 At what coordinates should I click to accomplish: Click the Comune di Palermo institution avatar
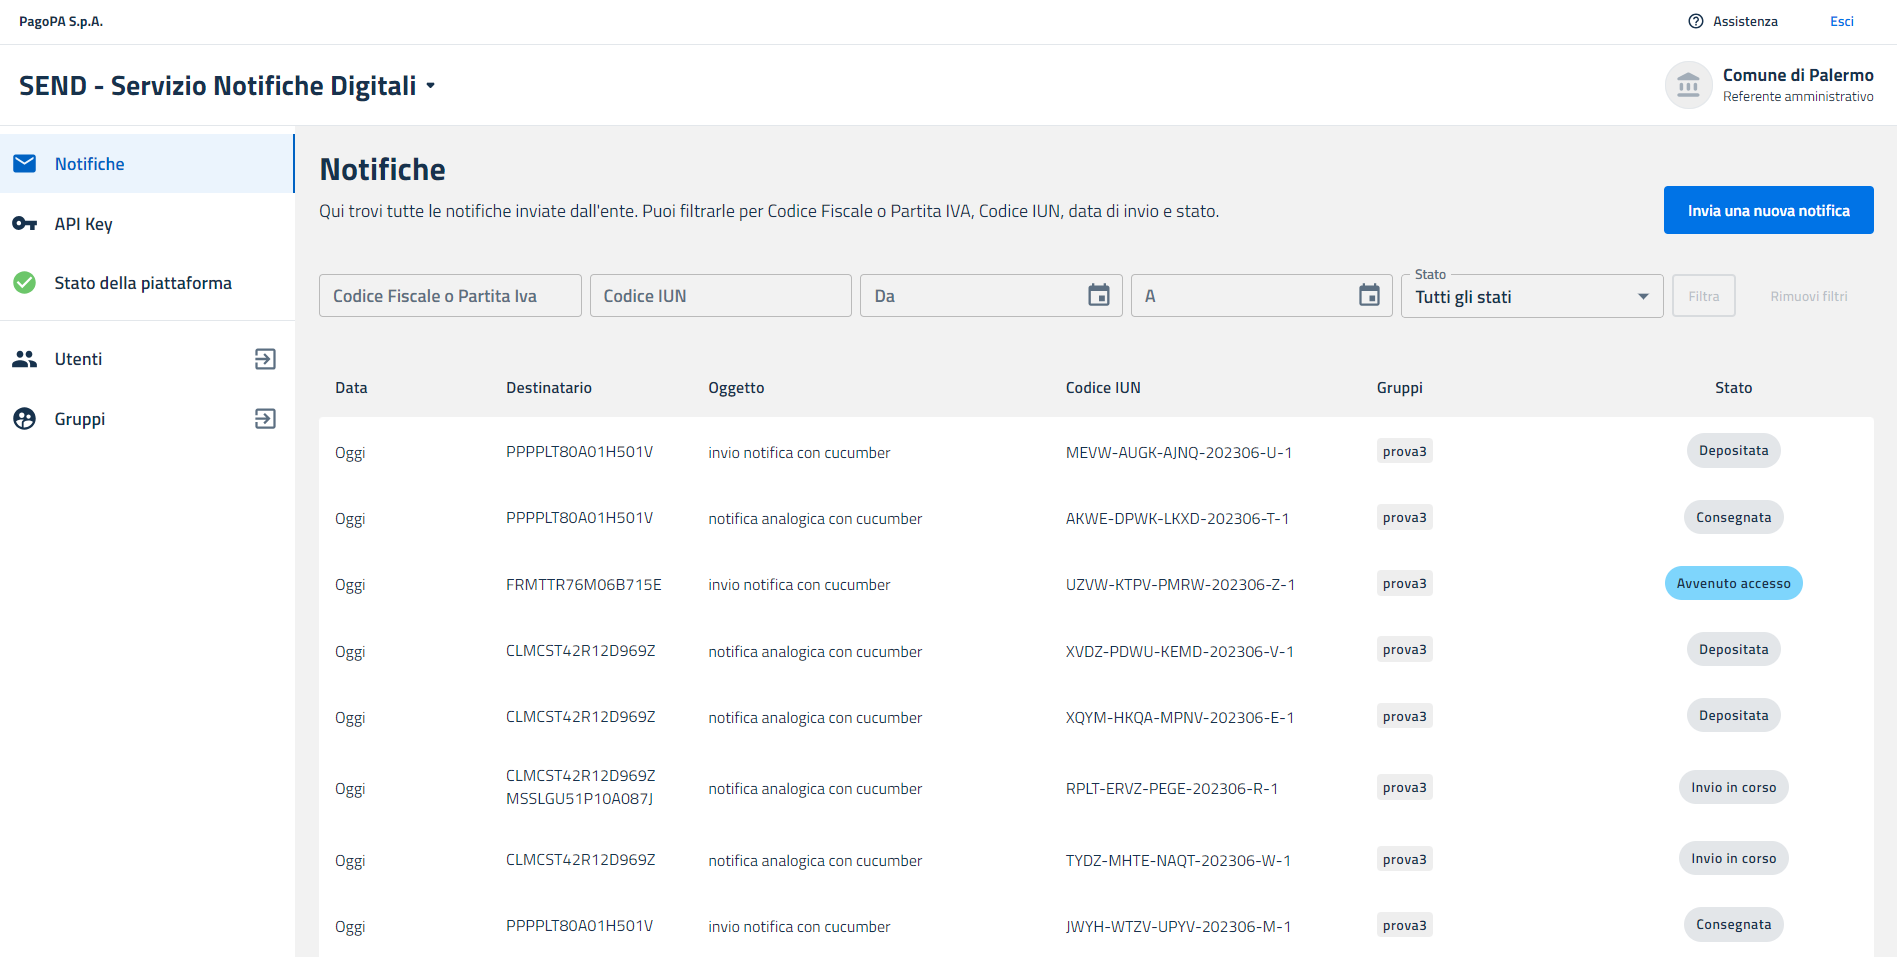pyautogui.click(x=1688, y=85)
